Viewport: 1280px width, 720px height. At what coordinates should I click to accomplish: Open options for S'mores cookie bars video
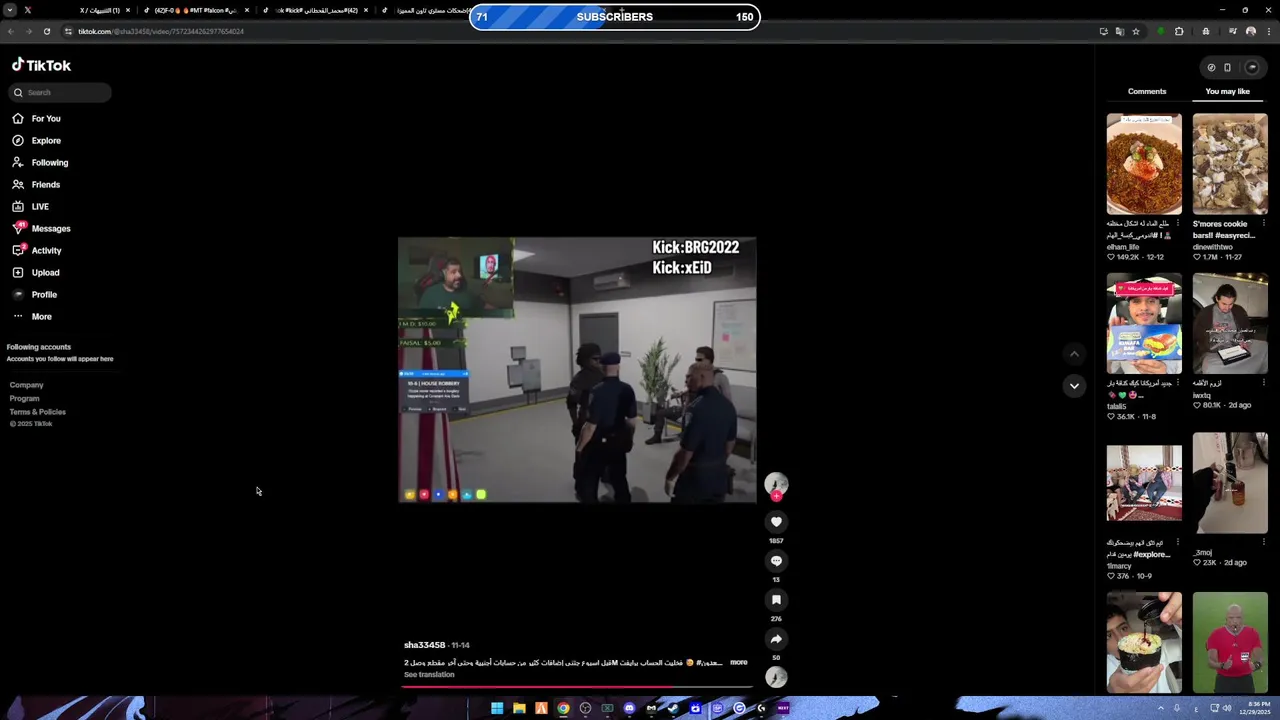(1264, 223)
